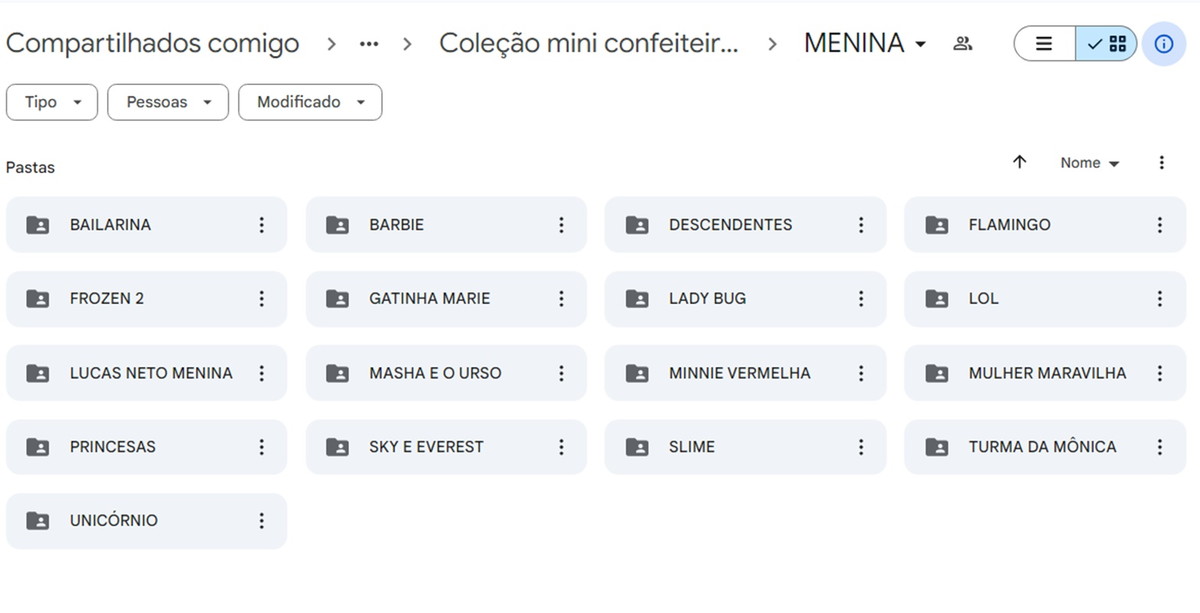Open more options for PRINCESAS folder

coord(261,447)
